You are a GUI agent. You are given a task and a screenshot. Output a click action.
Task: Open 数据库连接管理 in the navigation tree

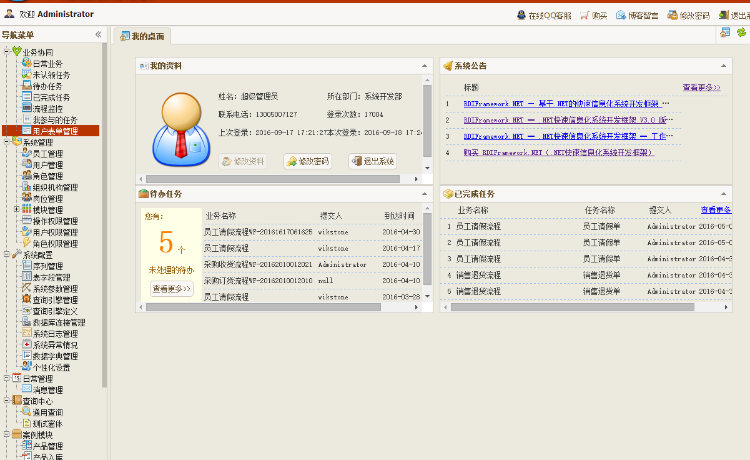[x=59, y=323]
